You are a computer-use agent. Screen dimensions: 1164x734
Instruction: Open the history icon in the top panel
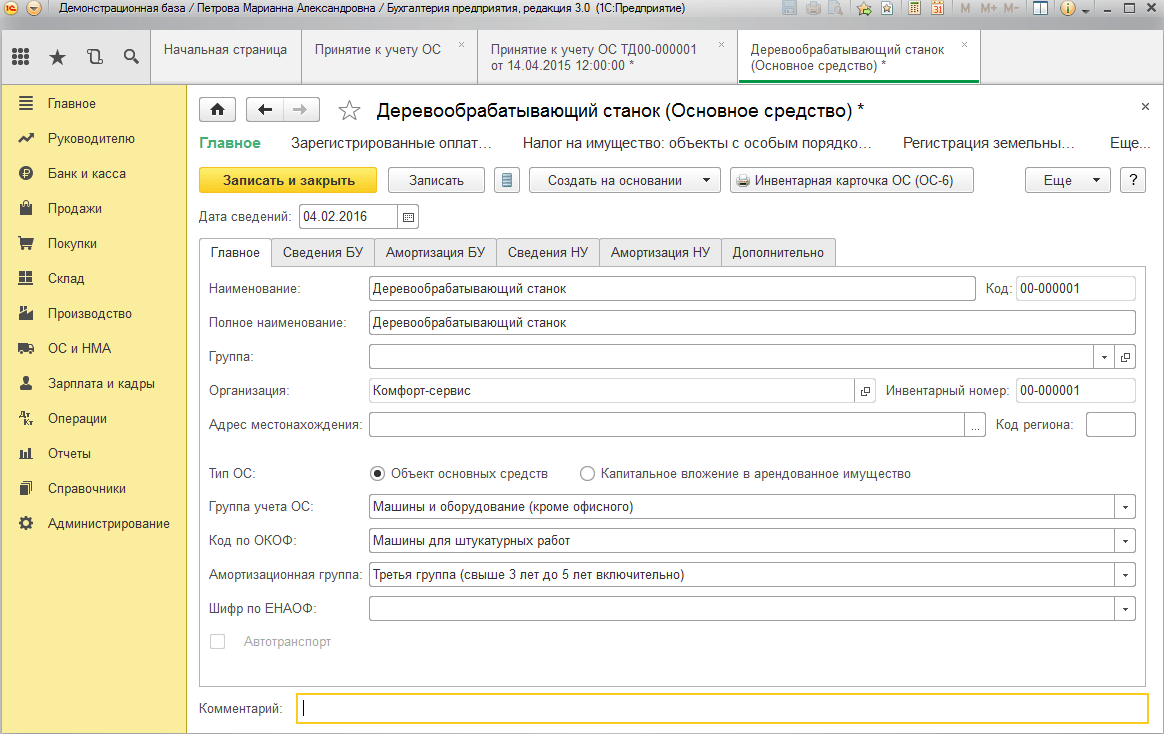[x=94, y=57]
